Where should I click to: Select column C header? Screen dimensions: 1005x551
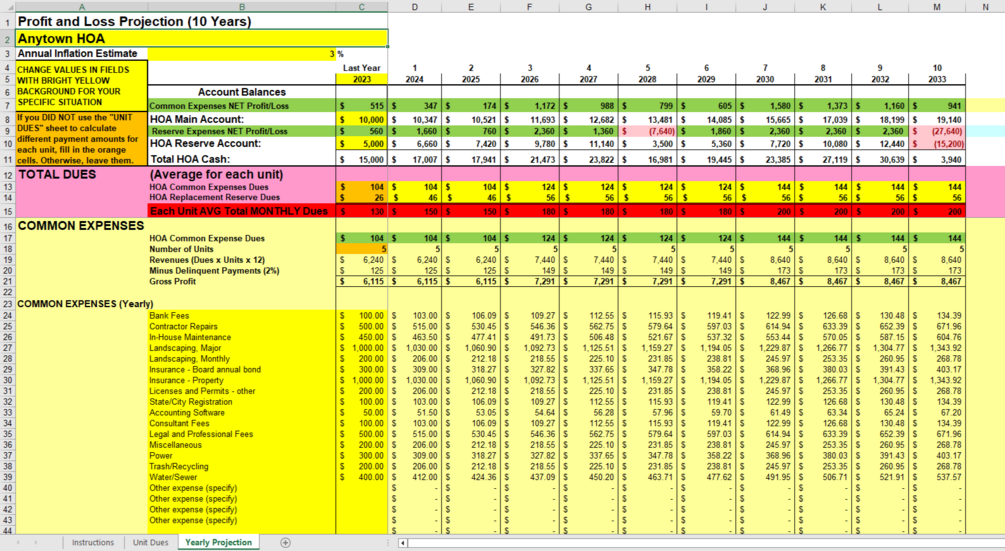[x=361, y=7]
